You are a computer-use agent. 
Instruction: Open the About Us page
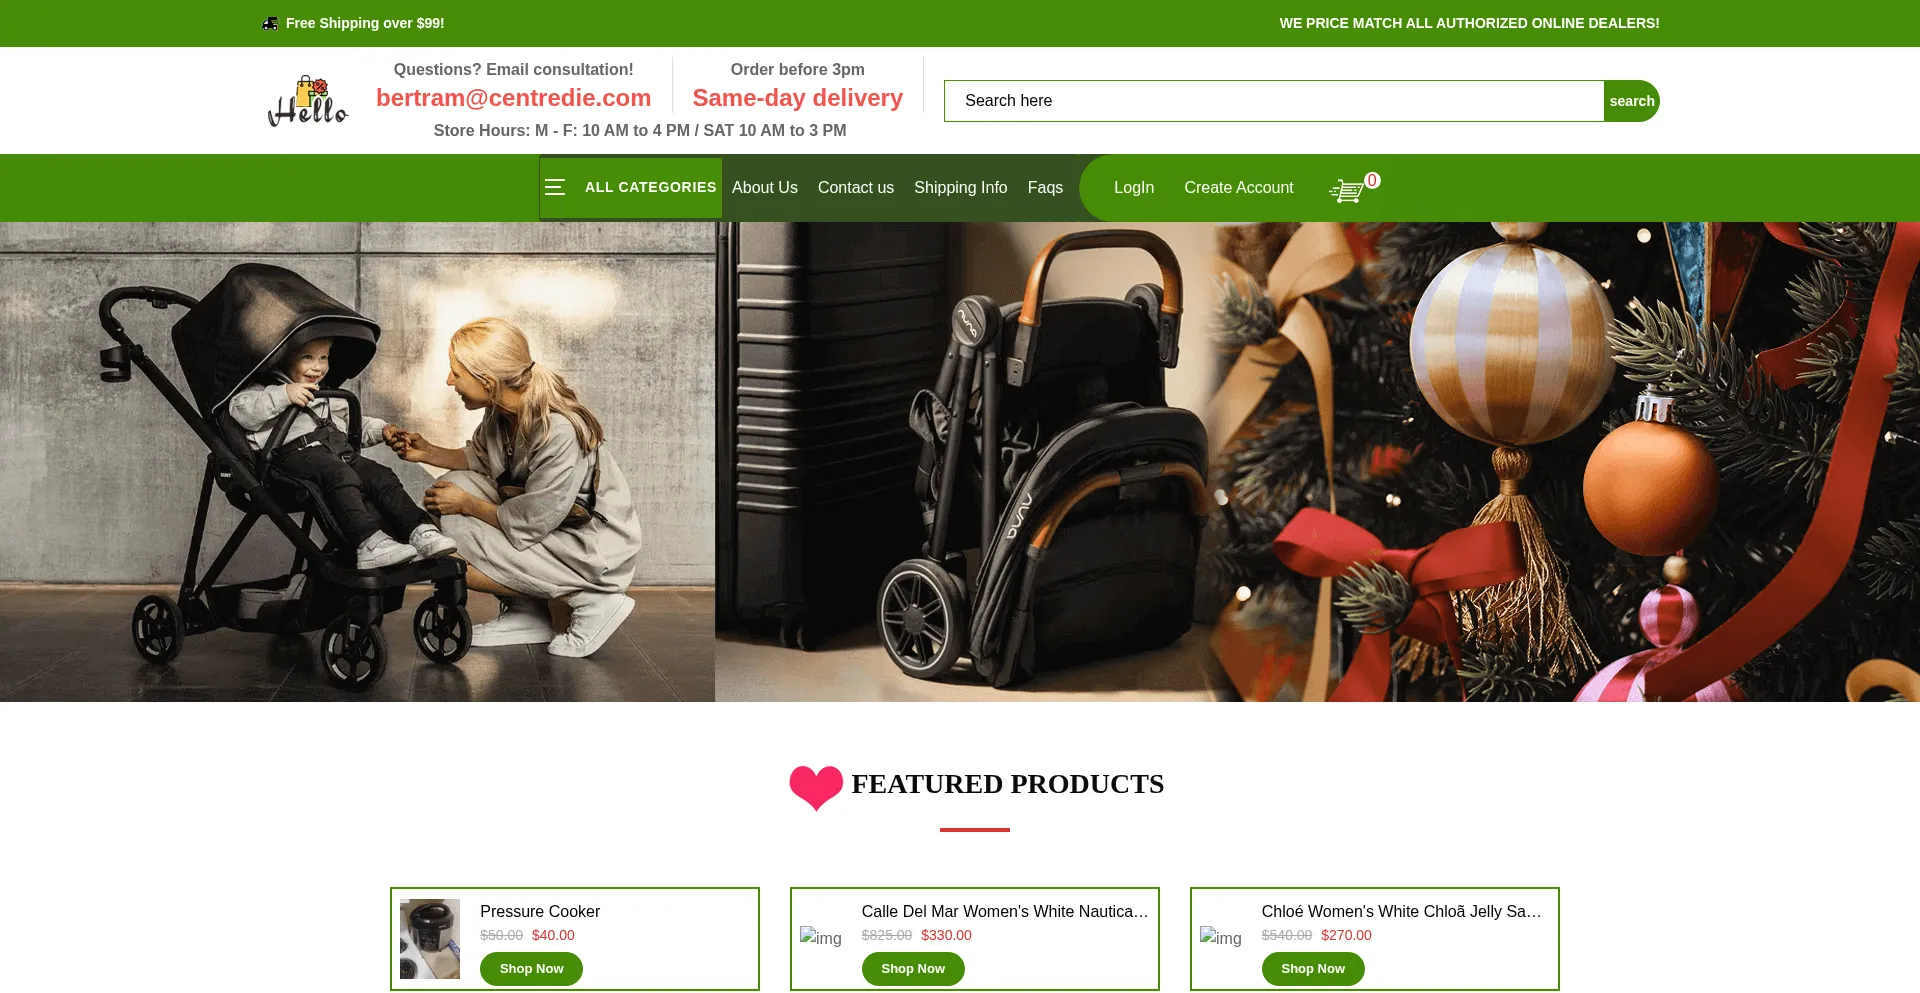click(x=765, y=188)
